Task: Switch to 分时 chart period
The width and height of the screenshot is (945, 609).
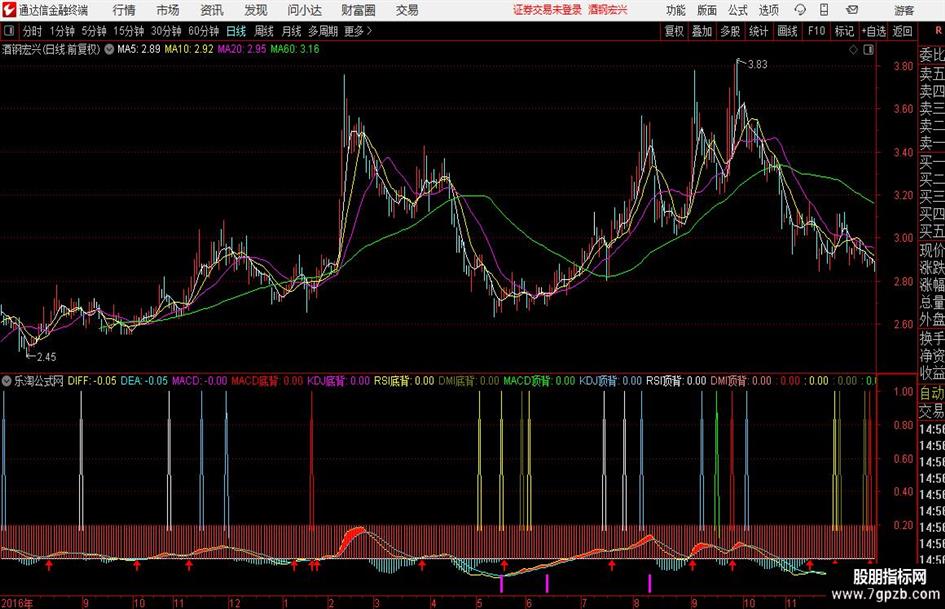Action: click(32, 31)
